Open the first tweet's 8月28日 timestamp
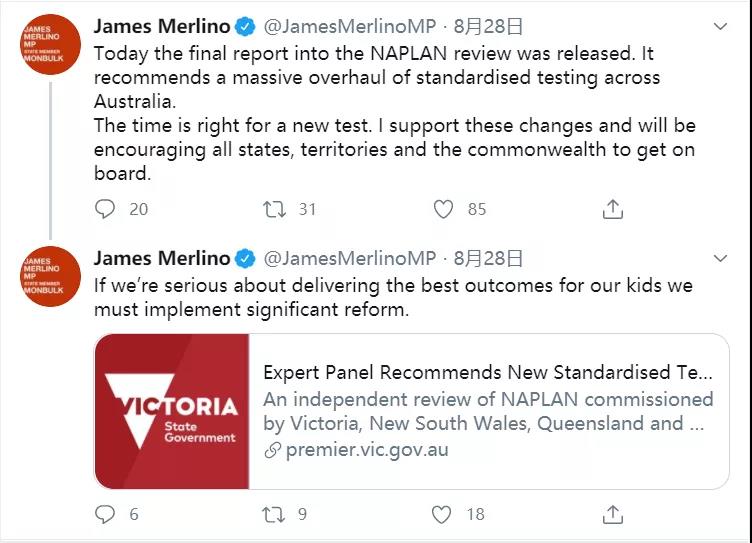 coord(488,26)
